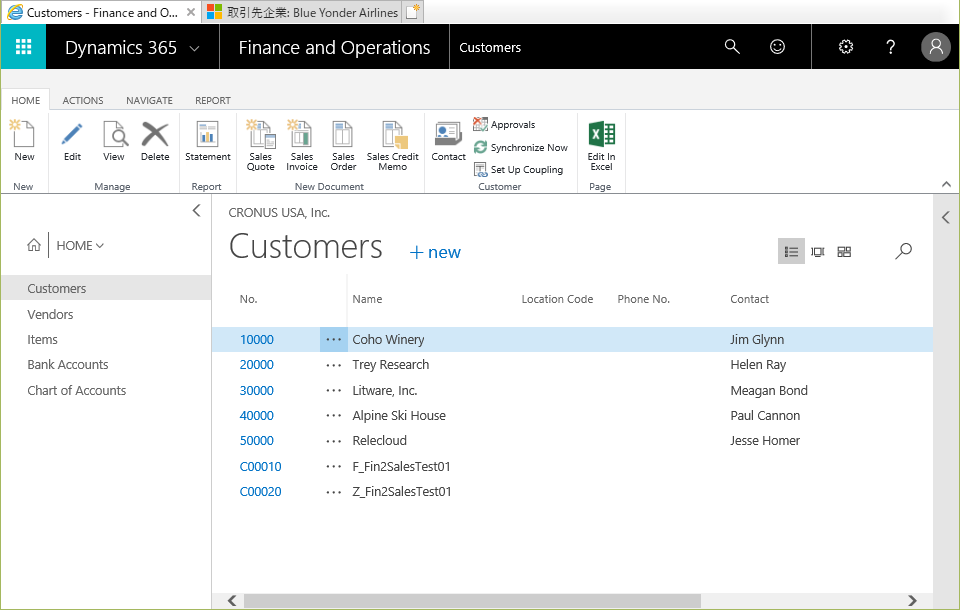Image resolution: width=960 pixels, height=610 pixels.
Task: Open row menu for Relecloud
Action: (x=334, y=441)
